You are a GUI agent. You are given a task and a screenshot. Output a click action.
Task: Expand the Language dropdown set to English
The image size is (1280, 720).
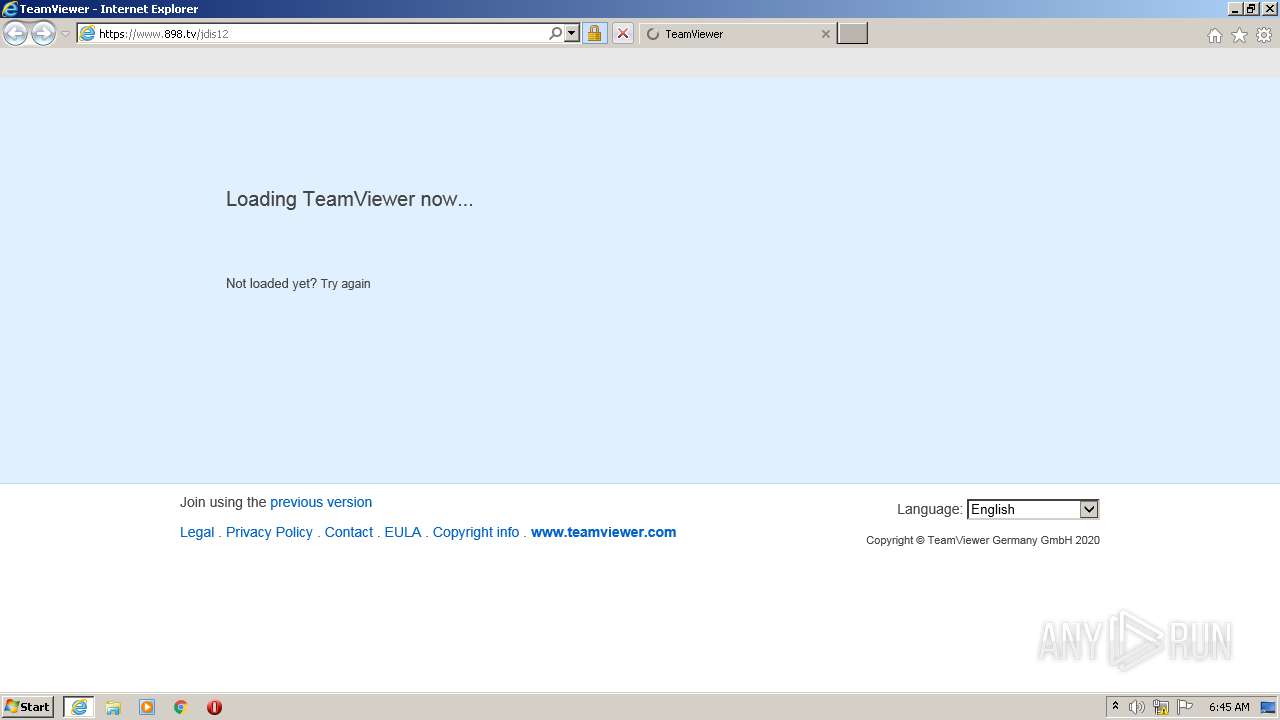(x=1033, y=509)
